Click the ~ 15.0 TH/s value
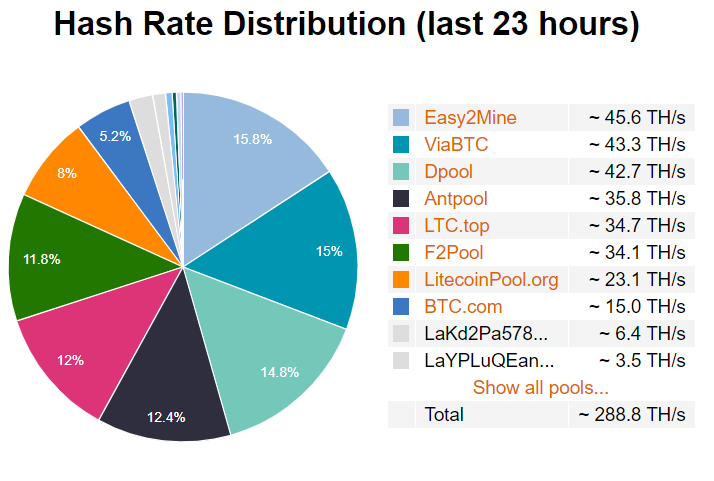 637,307
